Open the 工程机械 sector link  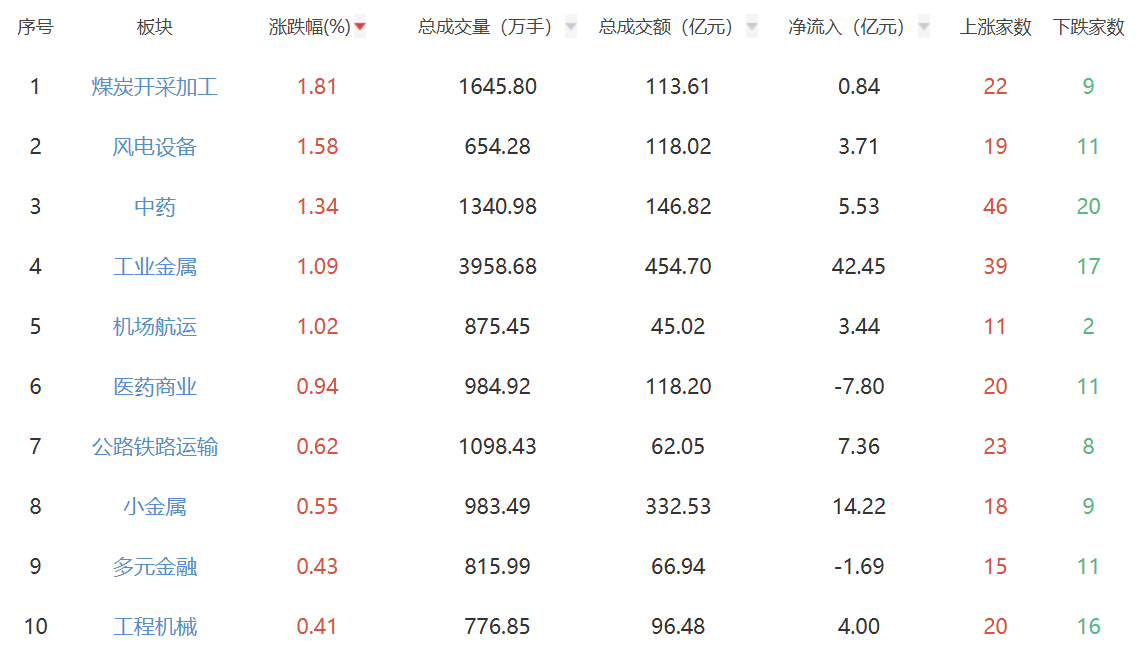[x=154, y=626]
